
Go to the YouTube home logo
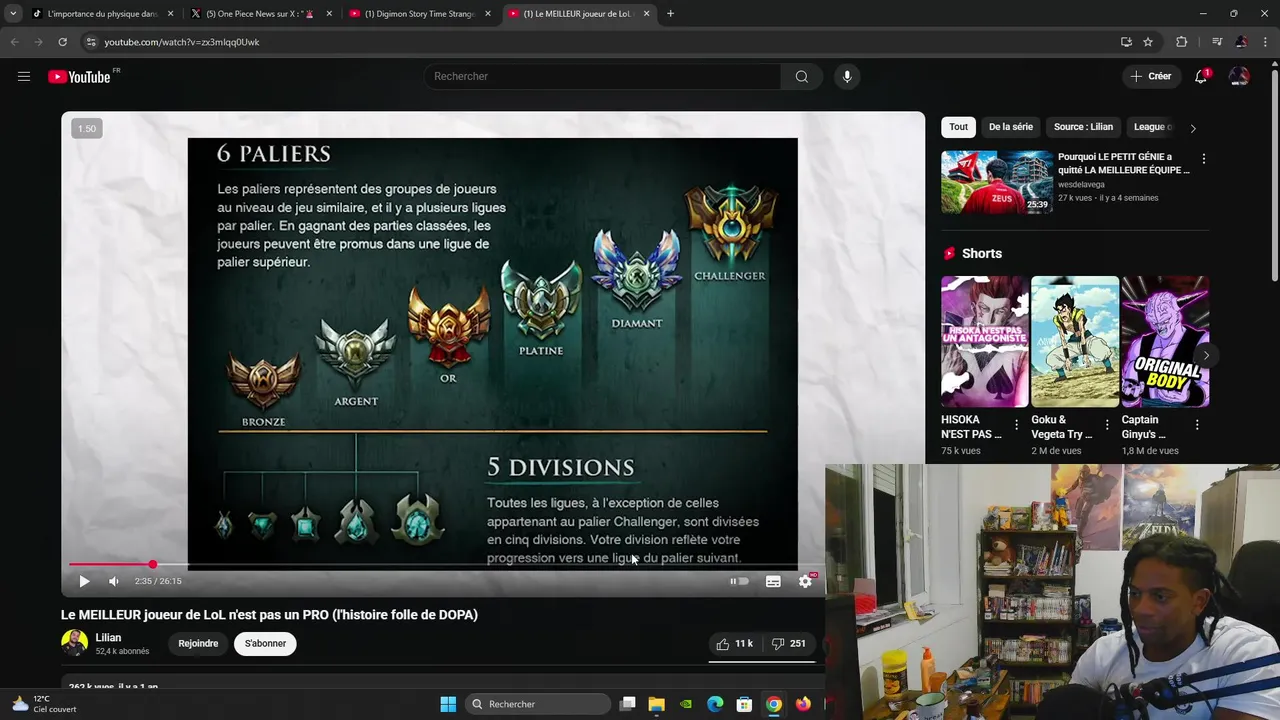click(x=80, y=77)
